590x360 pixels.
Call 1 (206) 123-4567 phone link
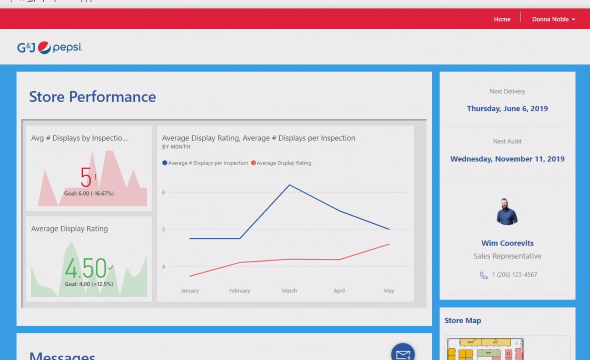click(514, 275)
